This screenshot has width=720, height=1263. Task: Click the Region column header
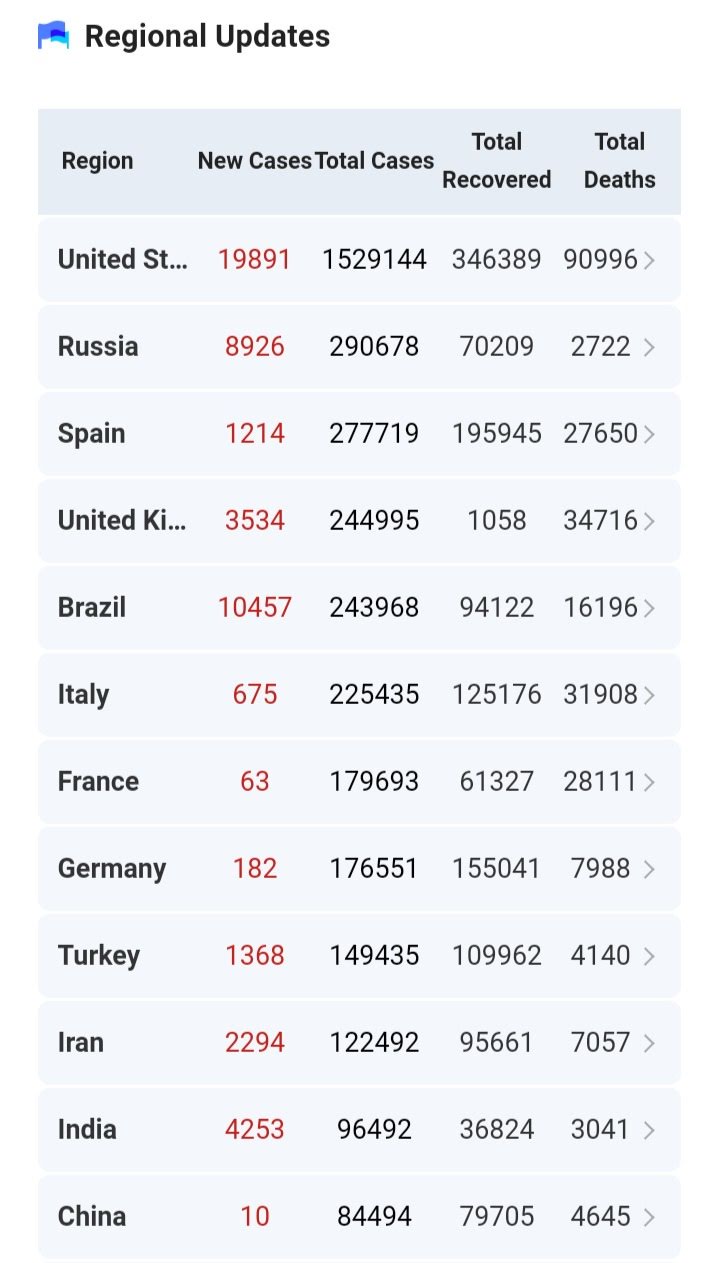point(97,161)
